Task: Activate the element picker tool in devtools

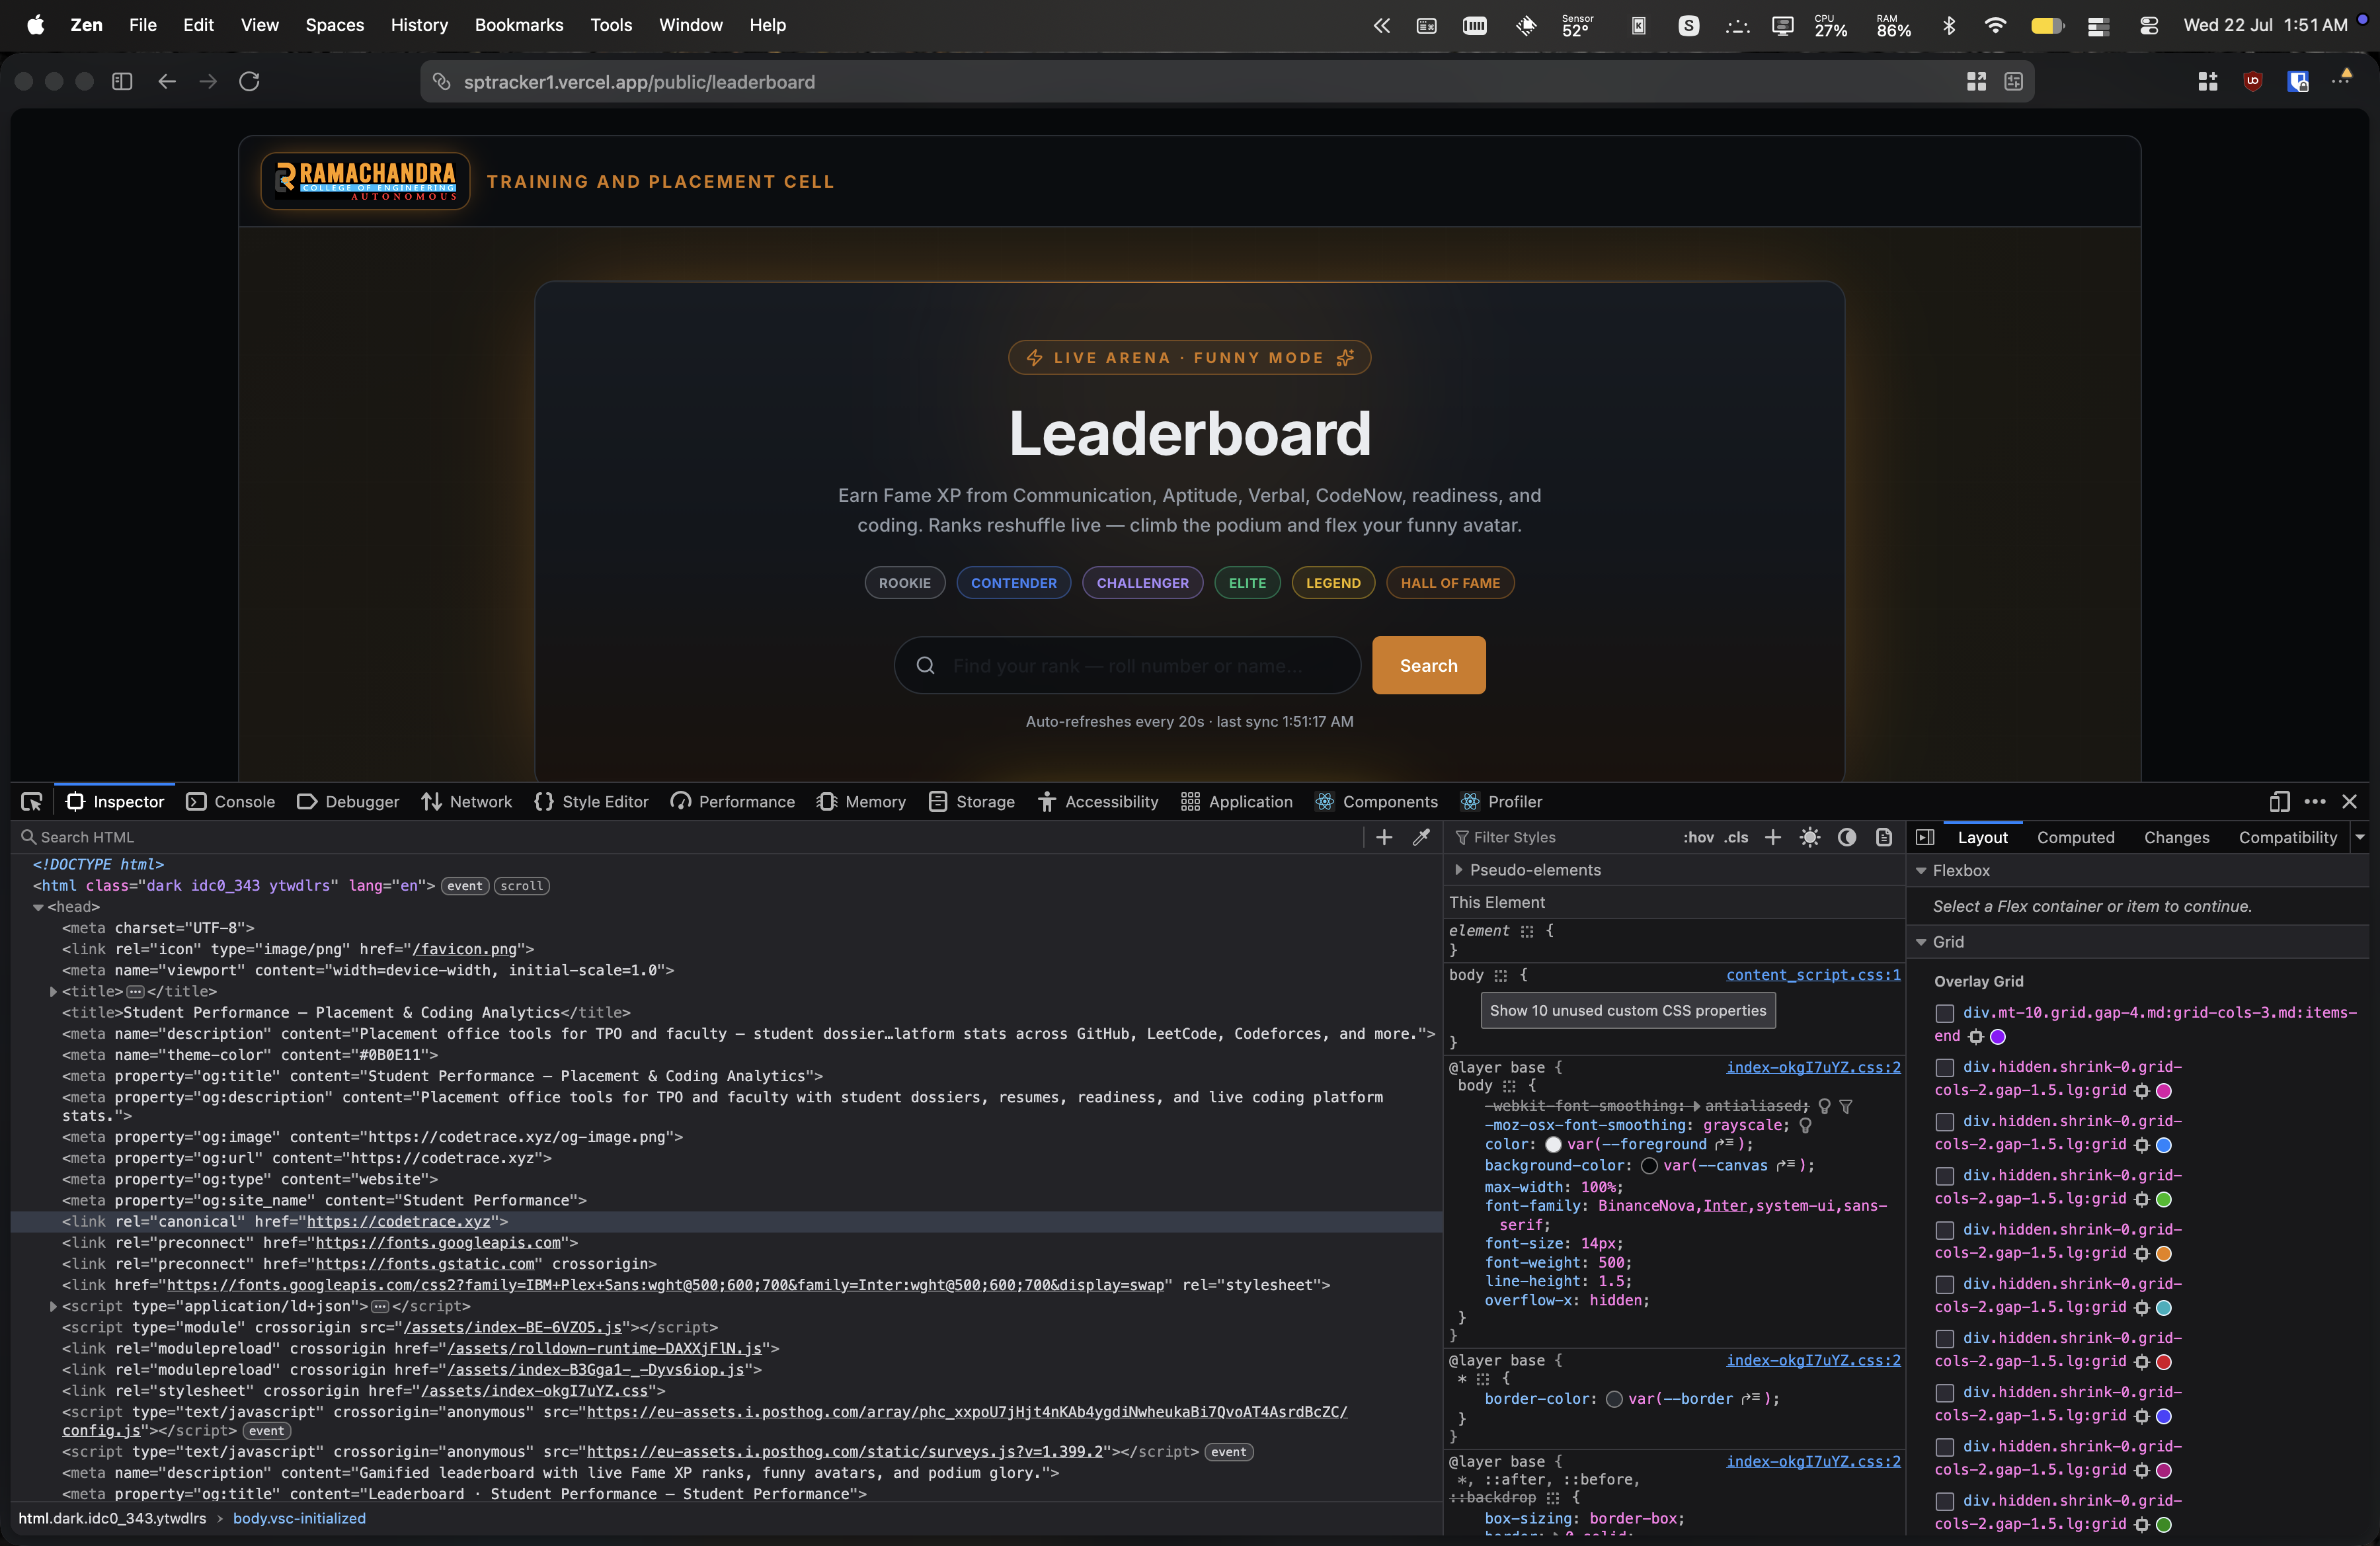Action: [31, 801]
